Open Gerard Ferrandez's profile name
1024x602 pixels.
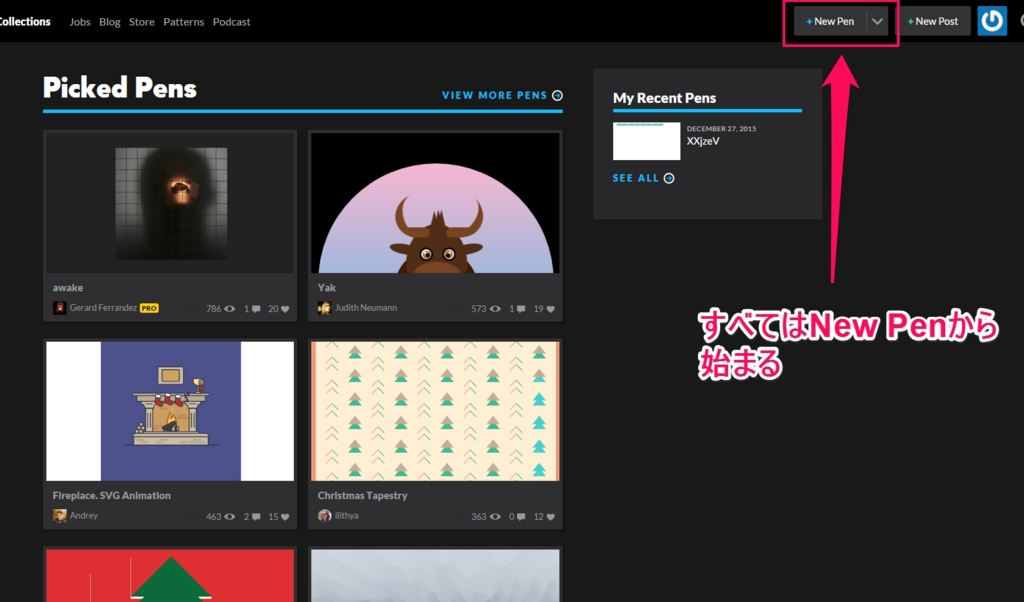pyautogui.click(x=103, y=308)
